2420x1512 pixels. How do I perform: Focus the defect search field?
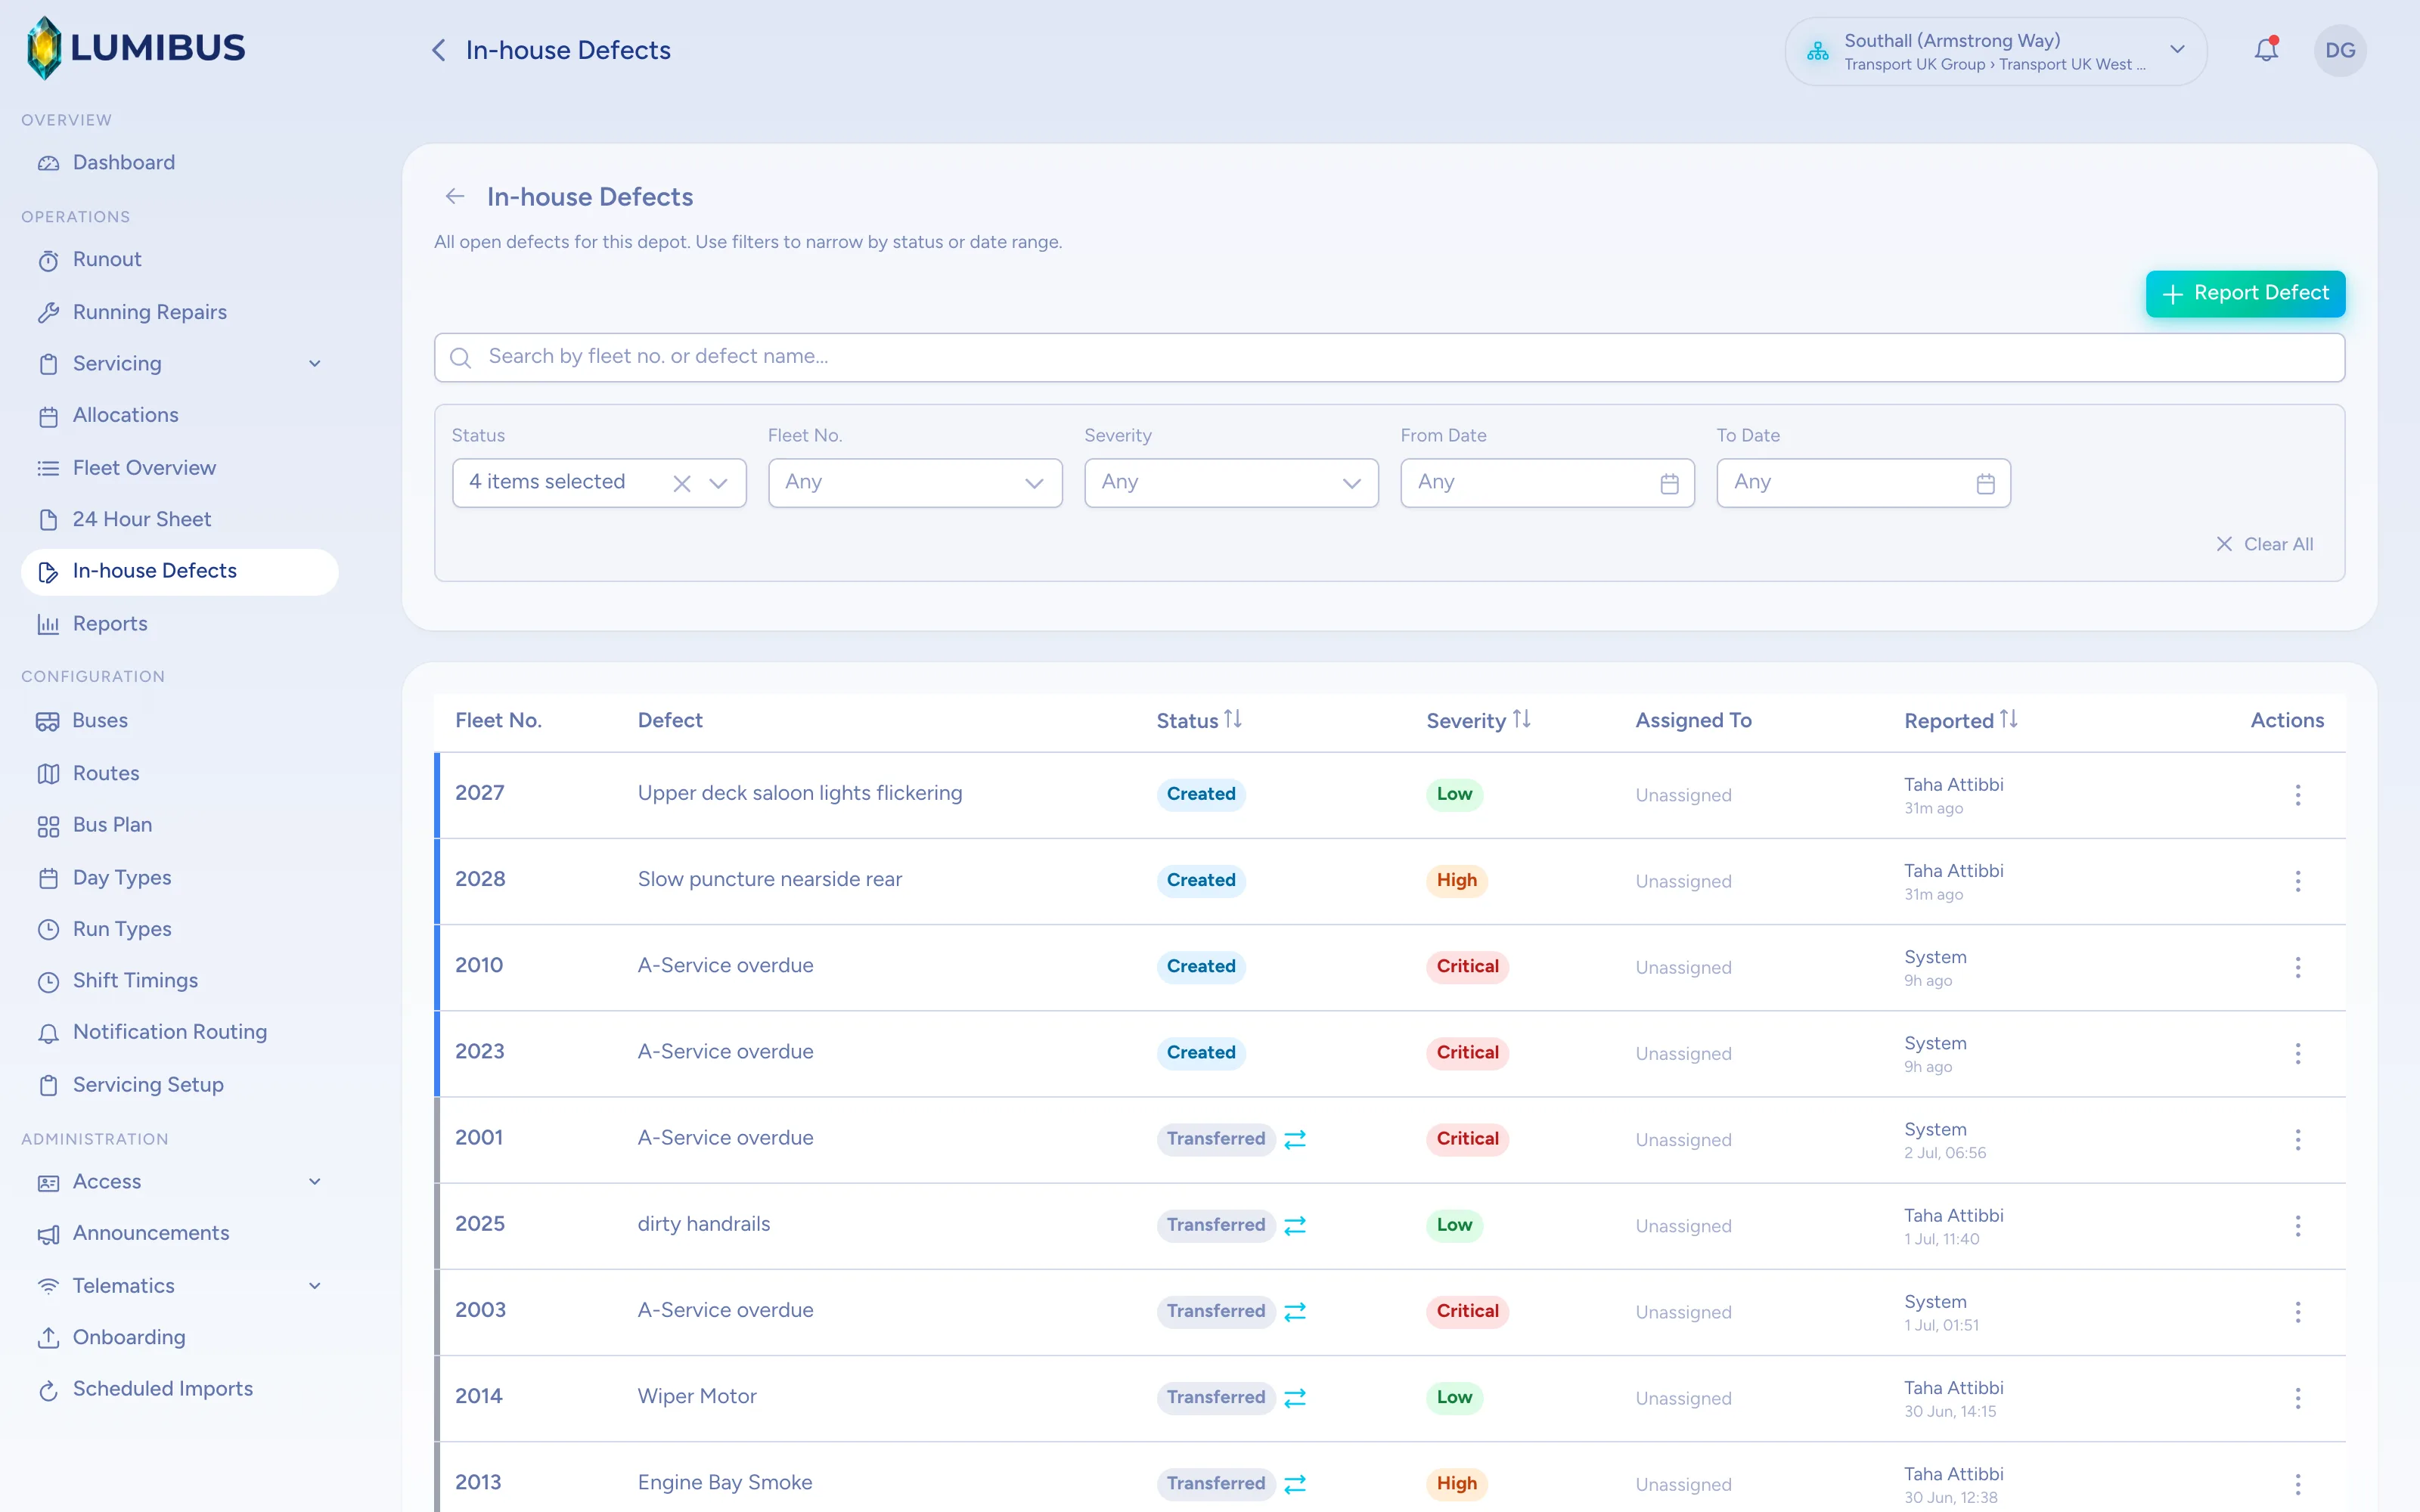[1389, 357]
